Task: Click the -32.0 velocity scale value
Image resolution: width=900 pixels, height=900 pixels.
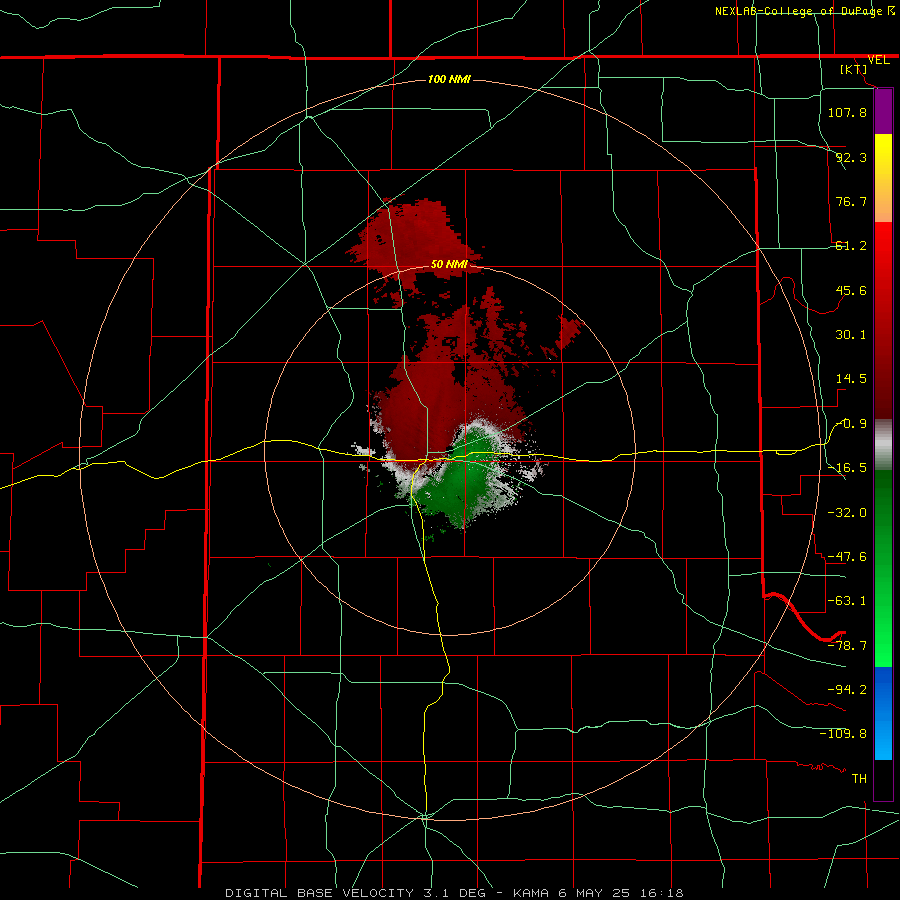Action: click(x=847, y=513)
